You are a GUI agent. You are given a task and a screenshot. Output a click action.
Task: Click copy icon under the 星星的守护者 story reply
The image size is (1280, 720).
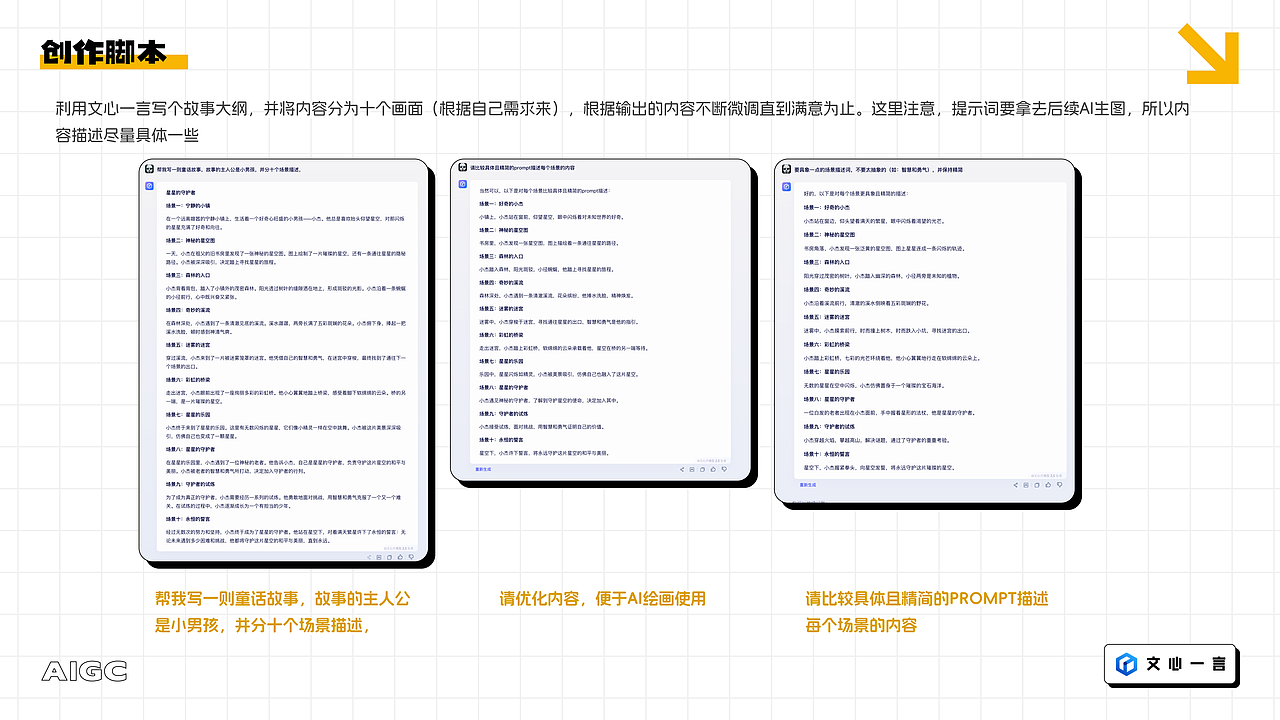[x=390, y=557]
